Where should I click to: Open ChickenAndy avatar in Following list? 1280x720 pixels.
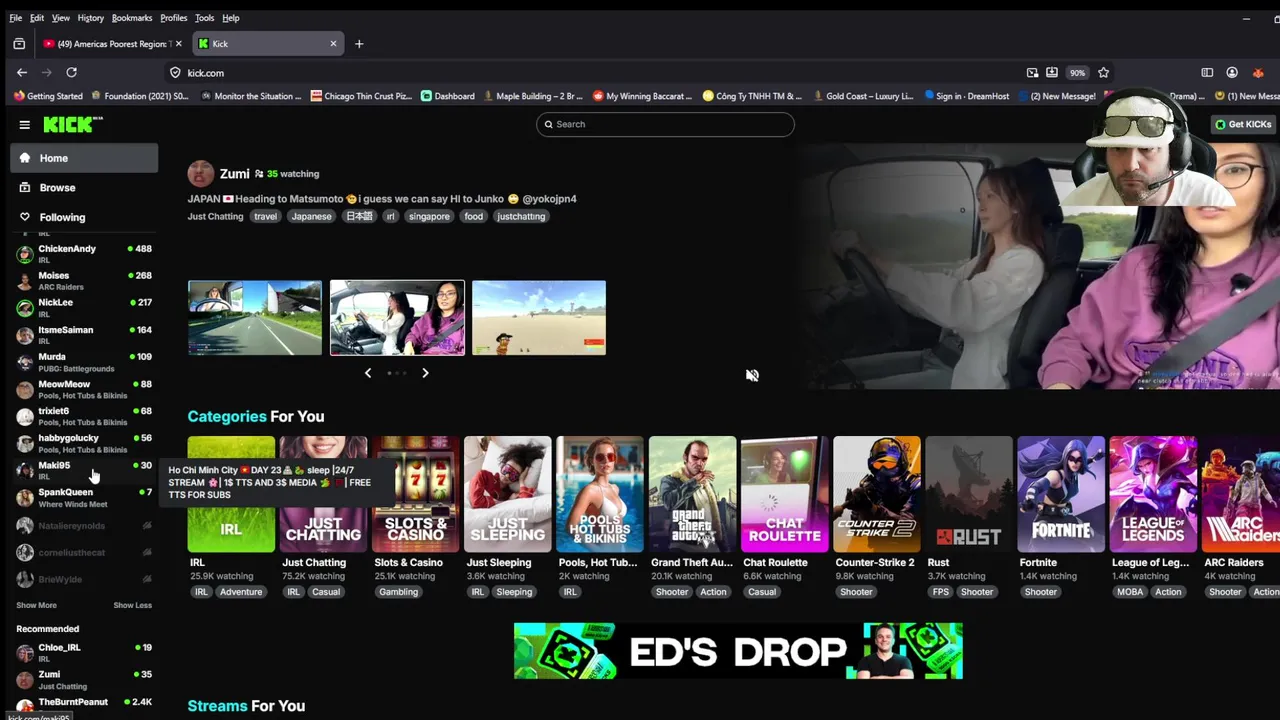[25, 254]
